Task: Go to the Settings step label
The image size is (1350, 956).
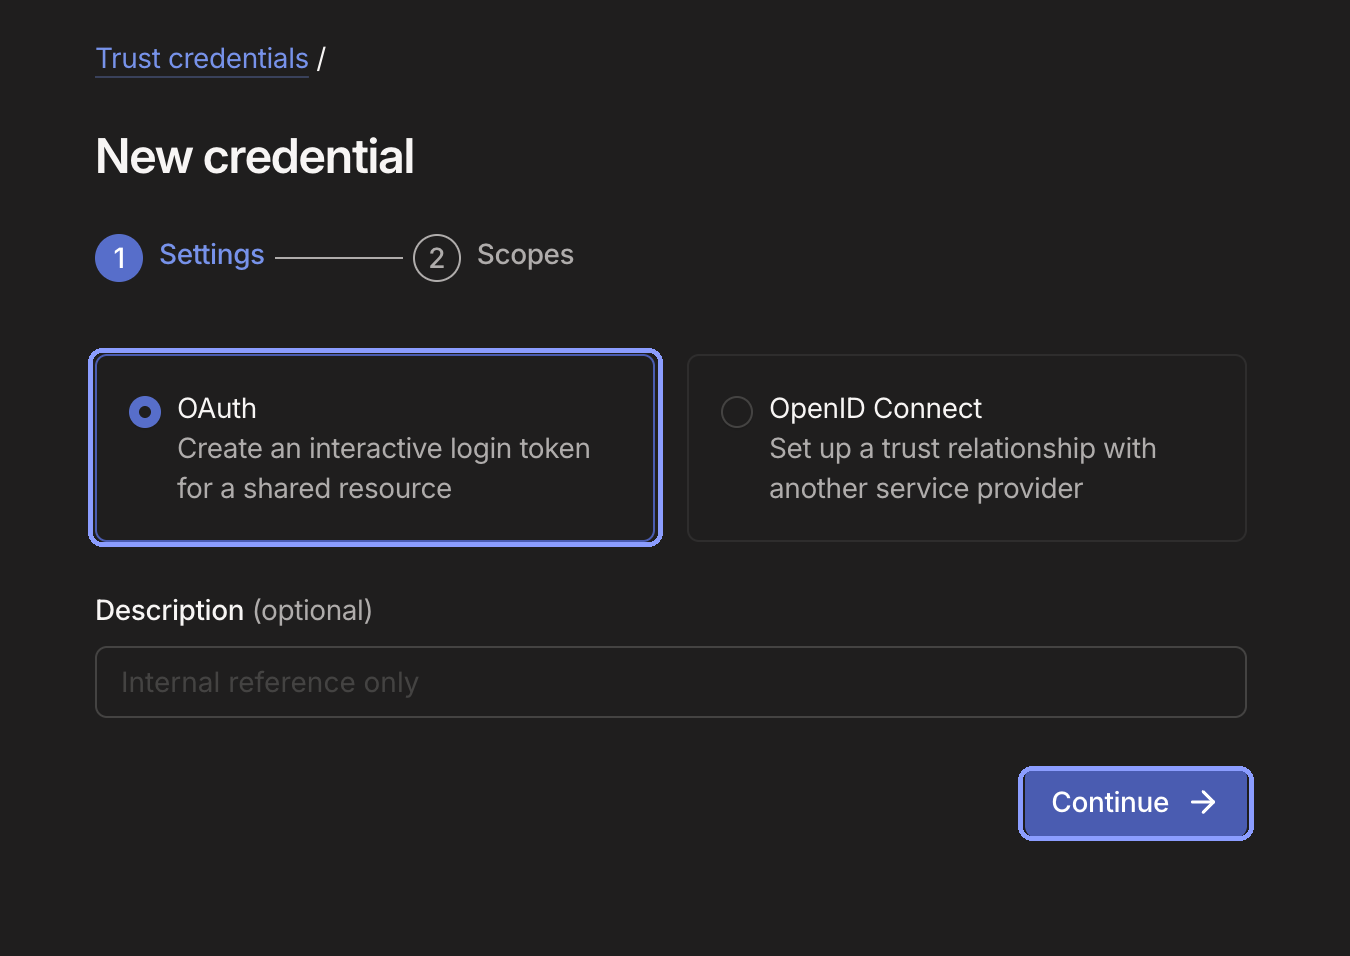Action: click(212, 255)
